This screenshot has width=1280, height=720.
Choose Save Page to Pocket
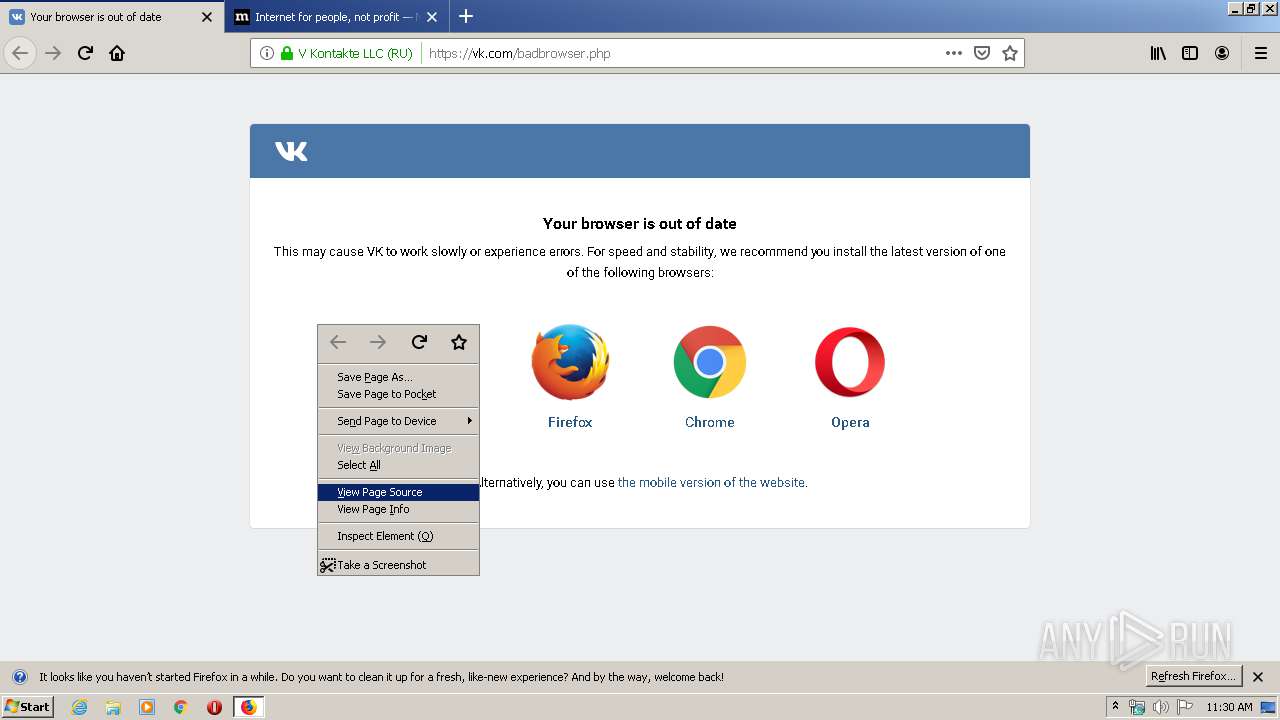pos(398,394)
